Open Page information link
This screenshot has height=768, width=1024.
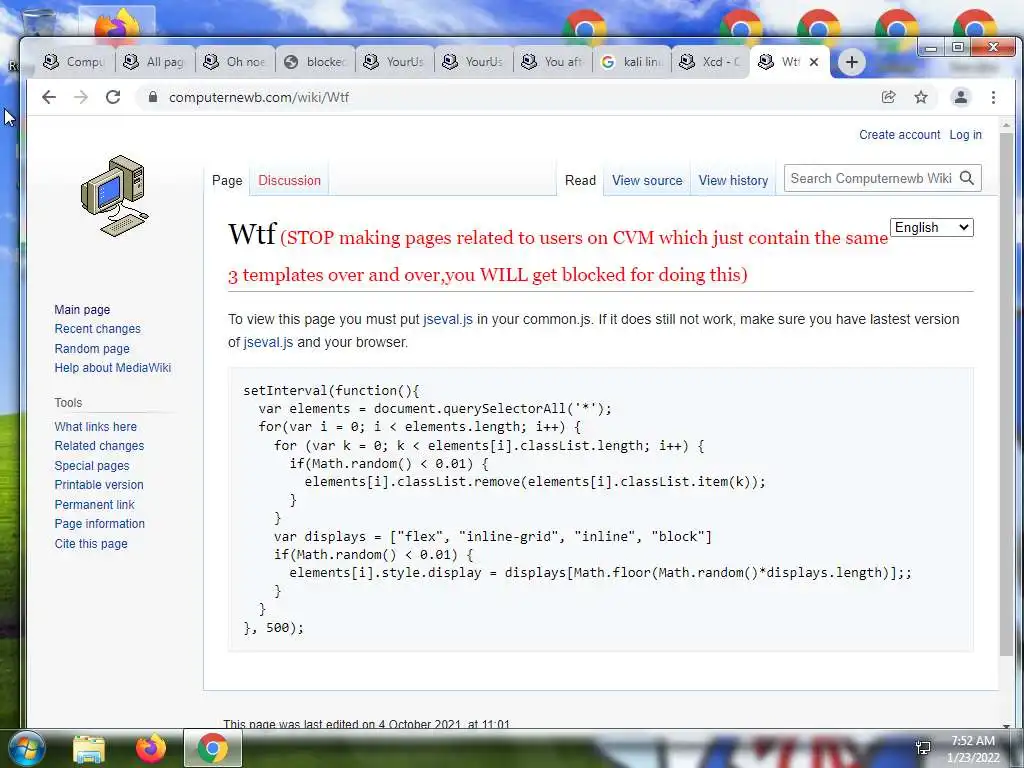(x=99, y=523)
